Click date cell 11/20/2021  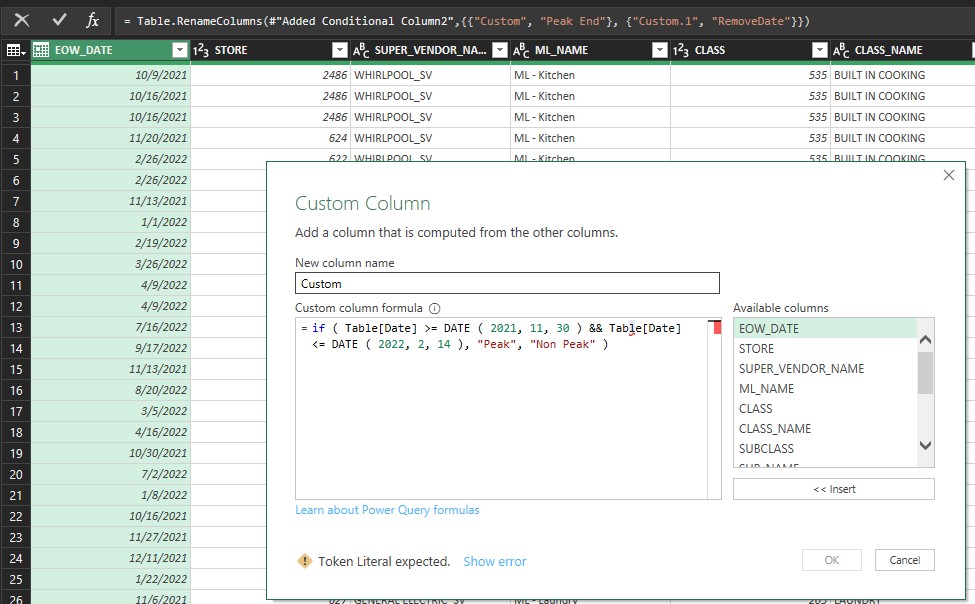(x=111, y=138)
